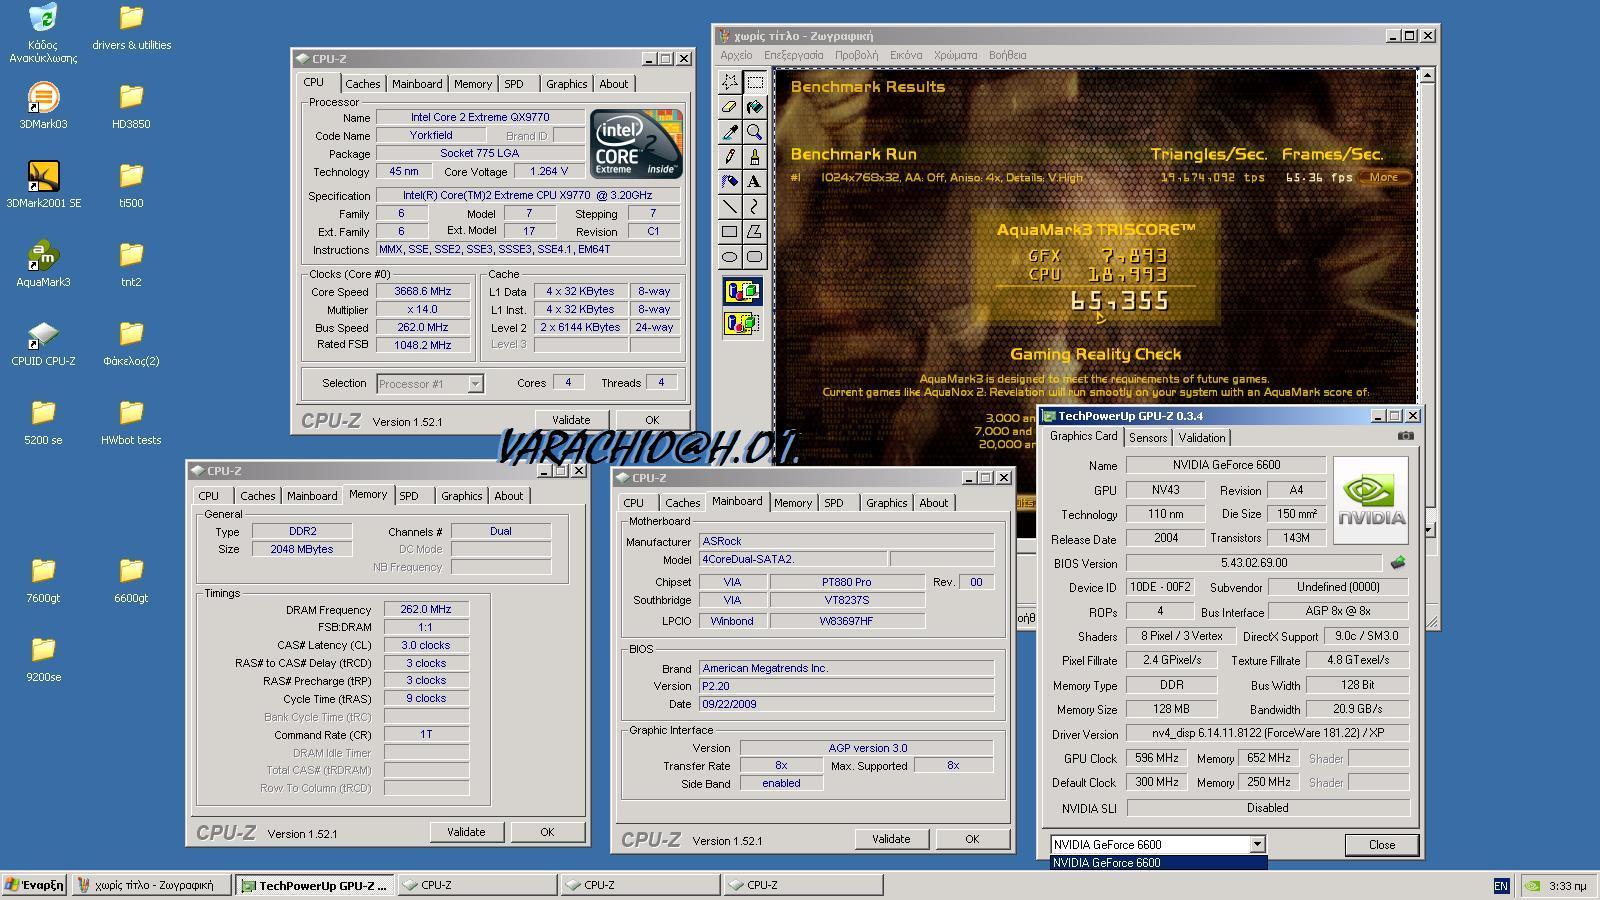Click the More button in AquaMark results

[x=1384, y=177]
